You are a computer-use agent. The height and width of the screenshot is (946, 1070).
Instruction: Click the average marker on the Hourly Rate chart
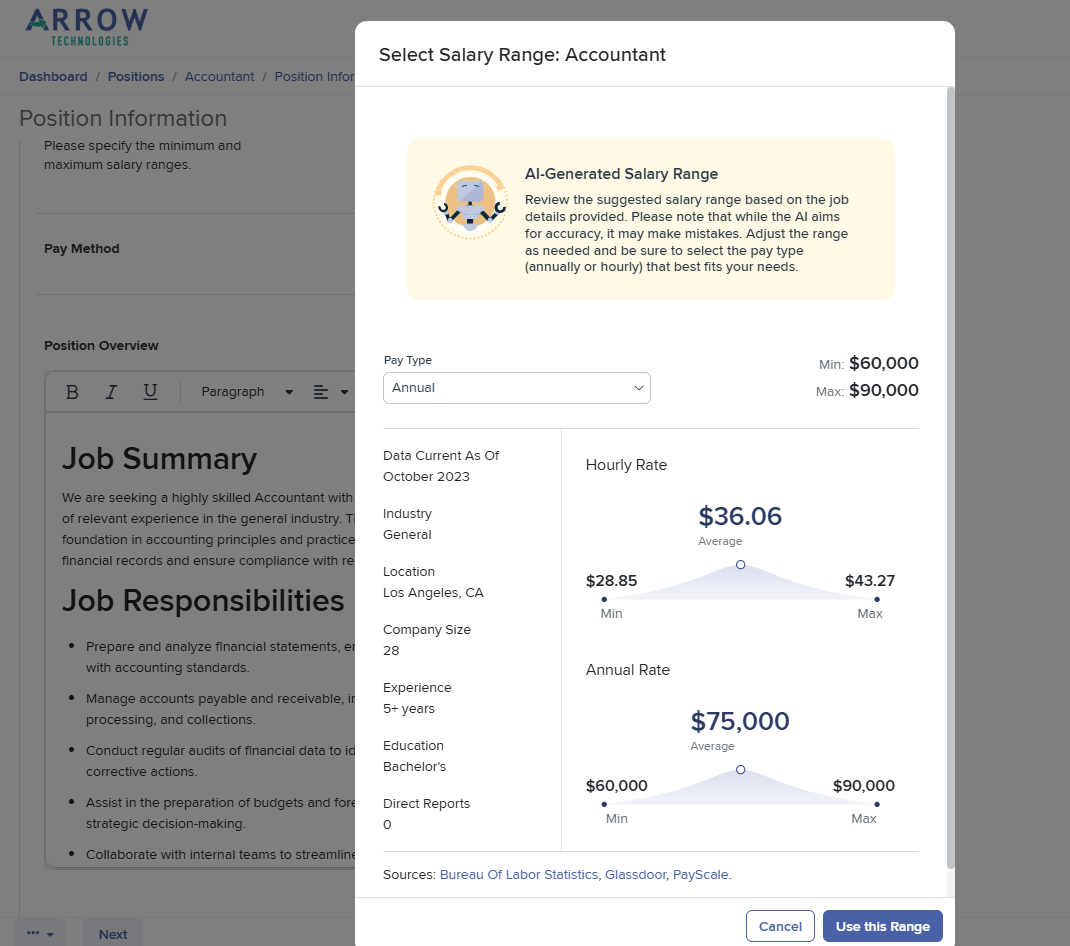coord(740,564)
